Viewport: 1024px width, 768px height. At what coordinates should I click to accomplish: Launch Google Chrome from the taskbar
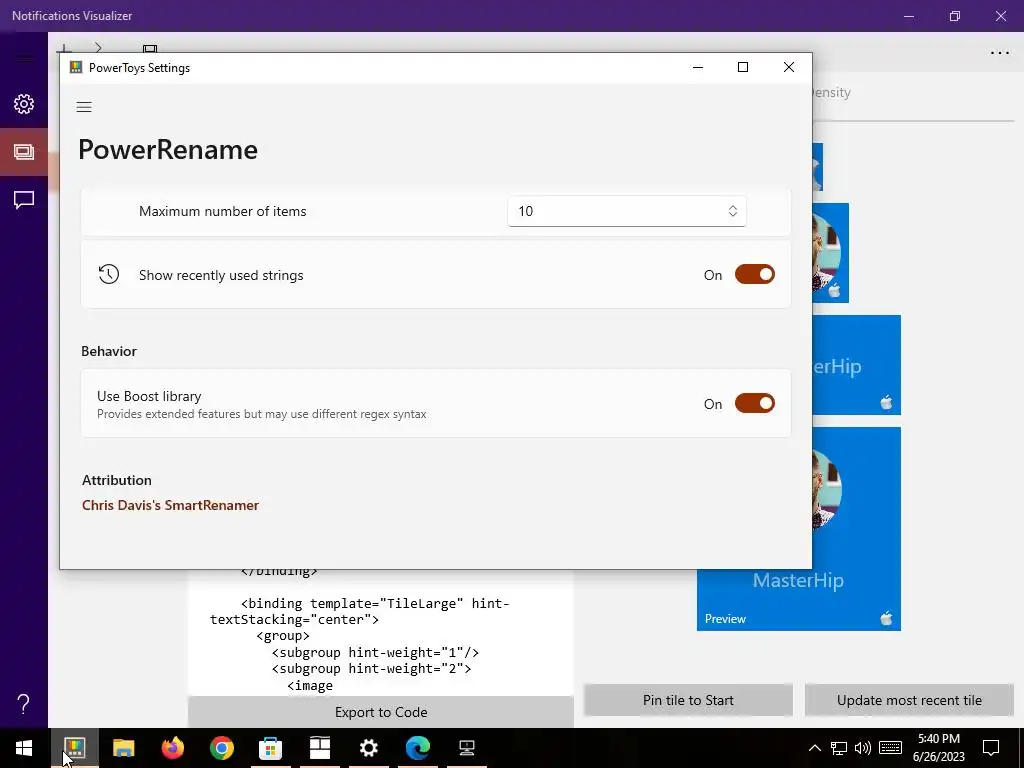221,748
